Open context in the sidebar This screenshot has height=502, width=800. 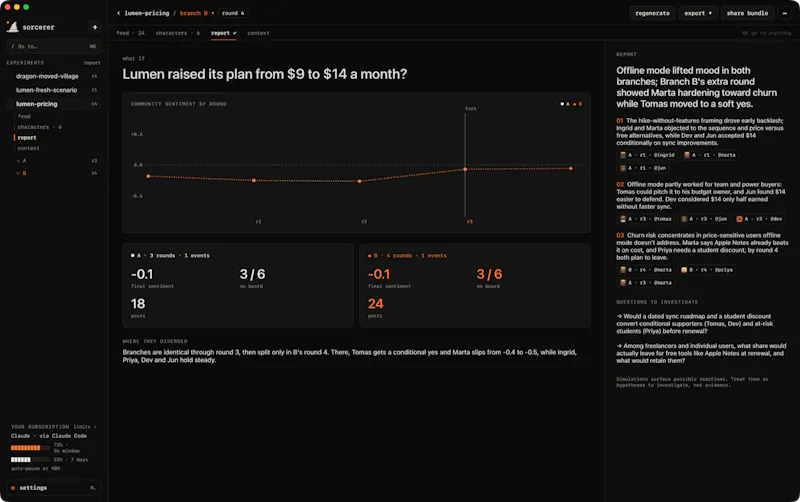pos(29,148)
